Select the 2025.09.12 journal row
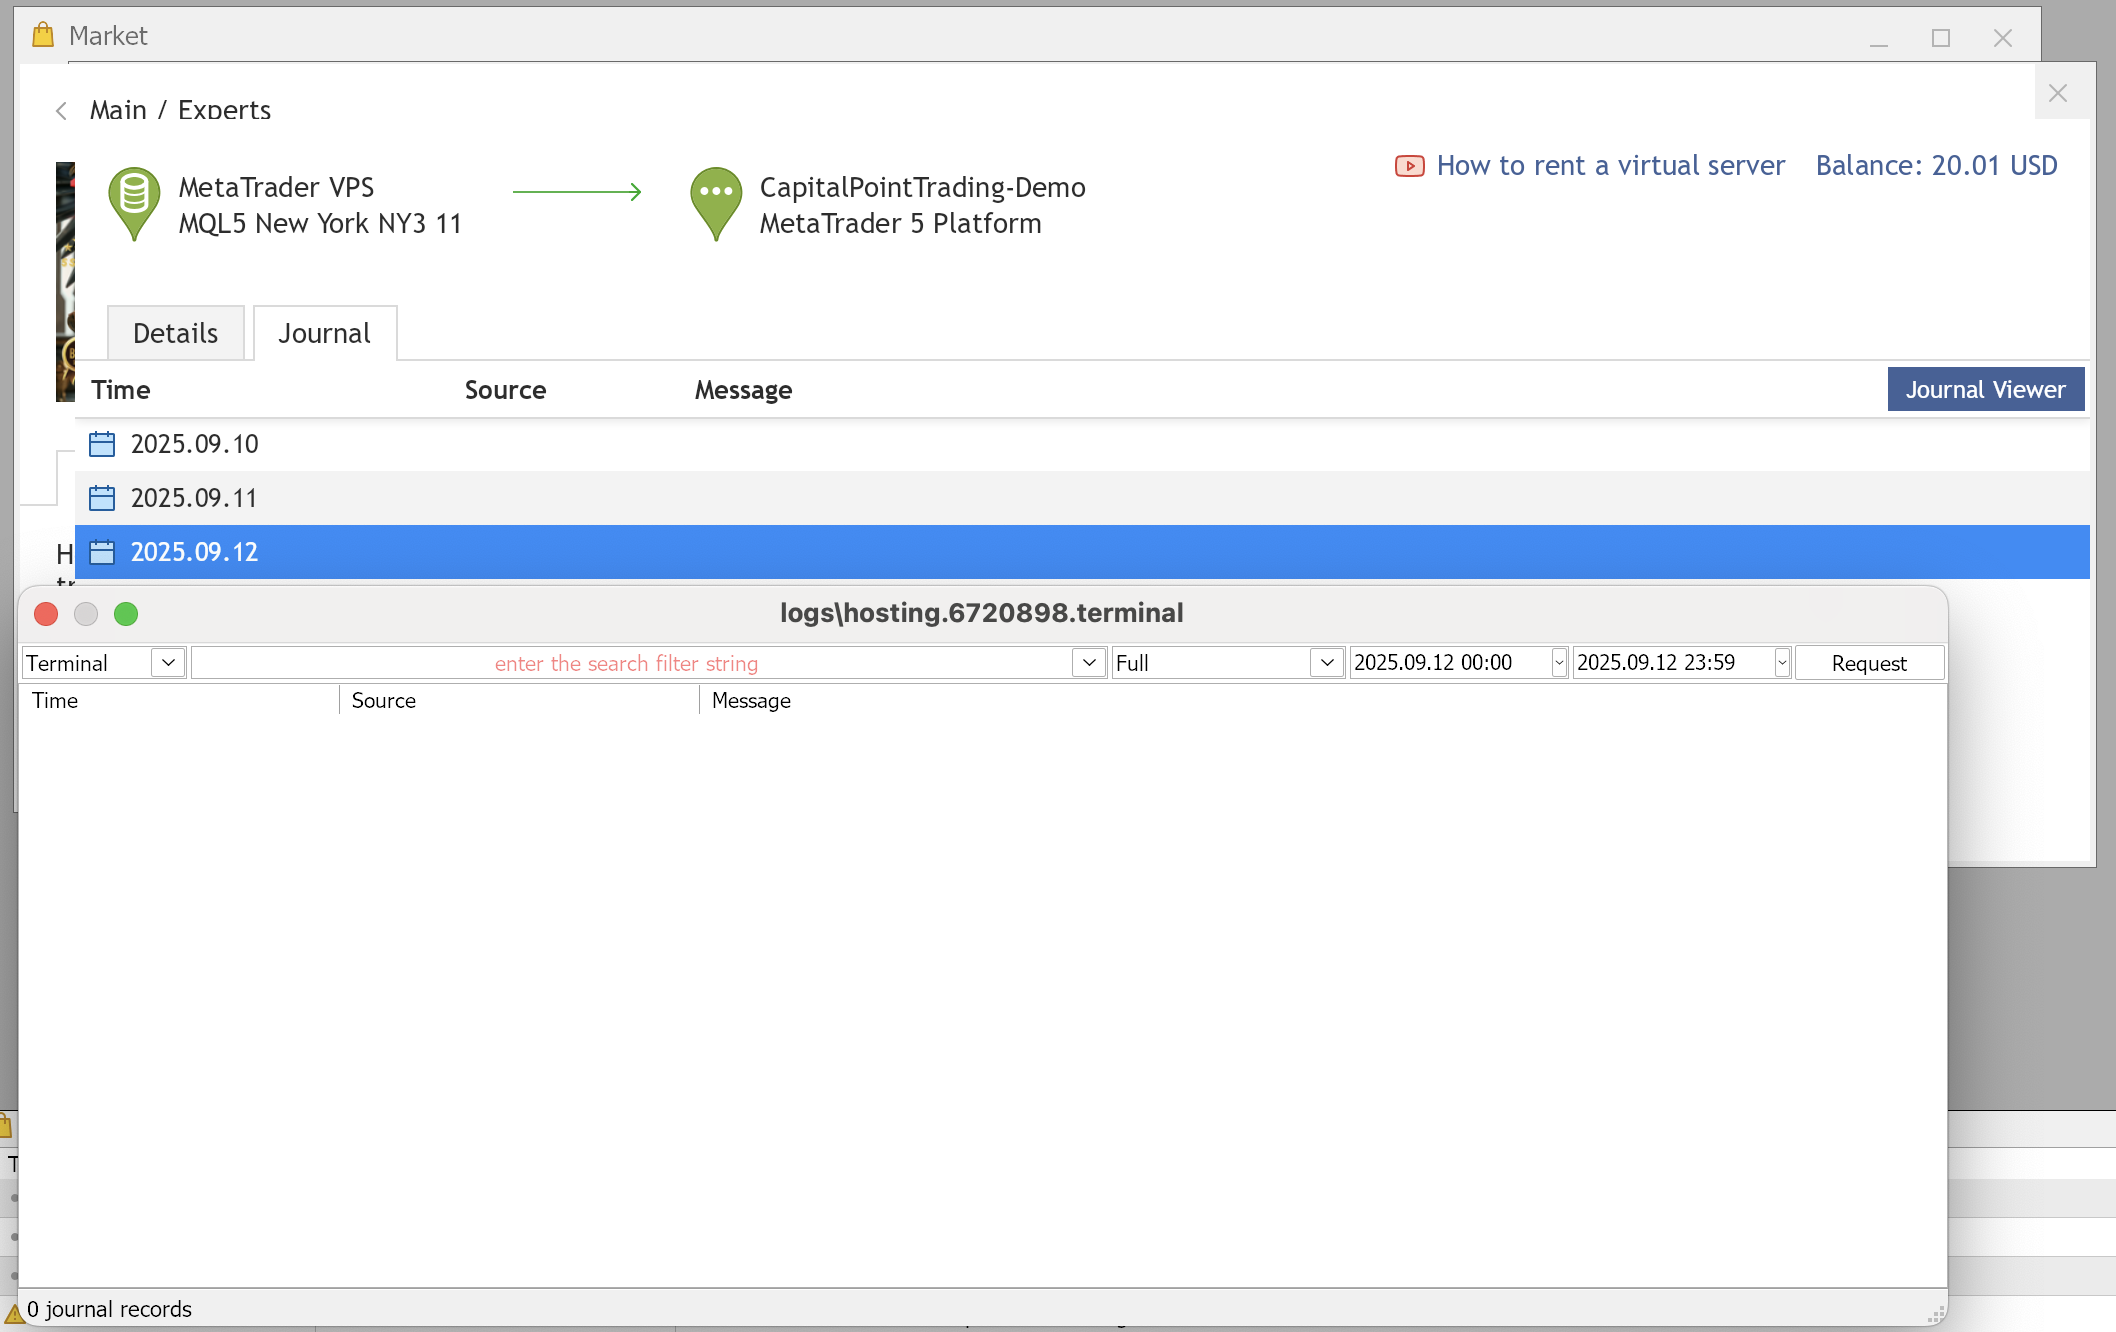This screenshot has width=2116, height=1332. pyautogui.click(x=1082, y=552)
